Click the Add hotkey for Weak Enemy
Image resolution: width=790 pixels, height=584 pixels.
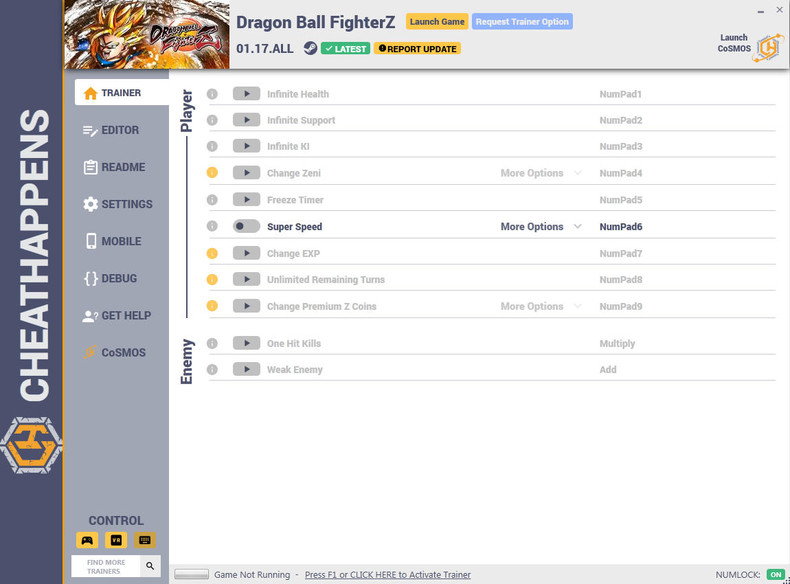(608, 369)
